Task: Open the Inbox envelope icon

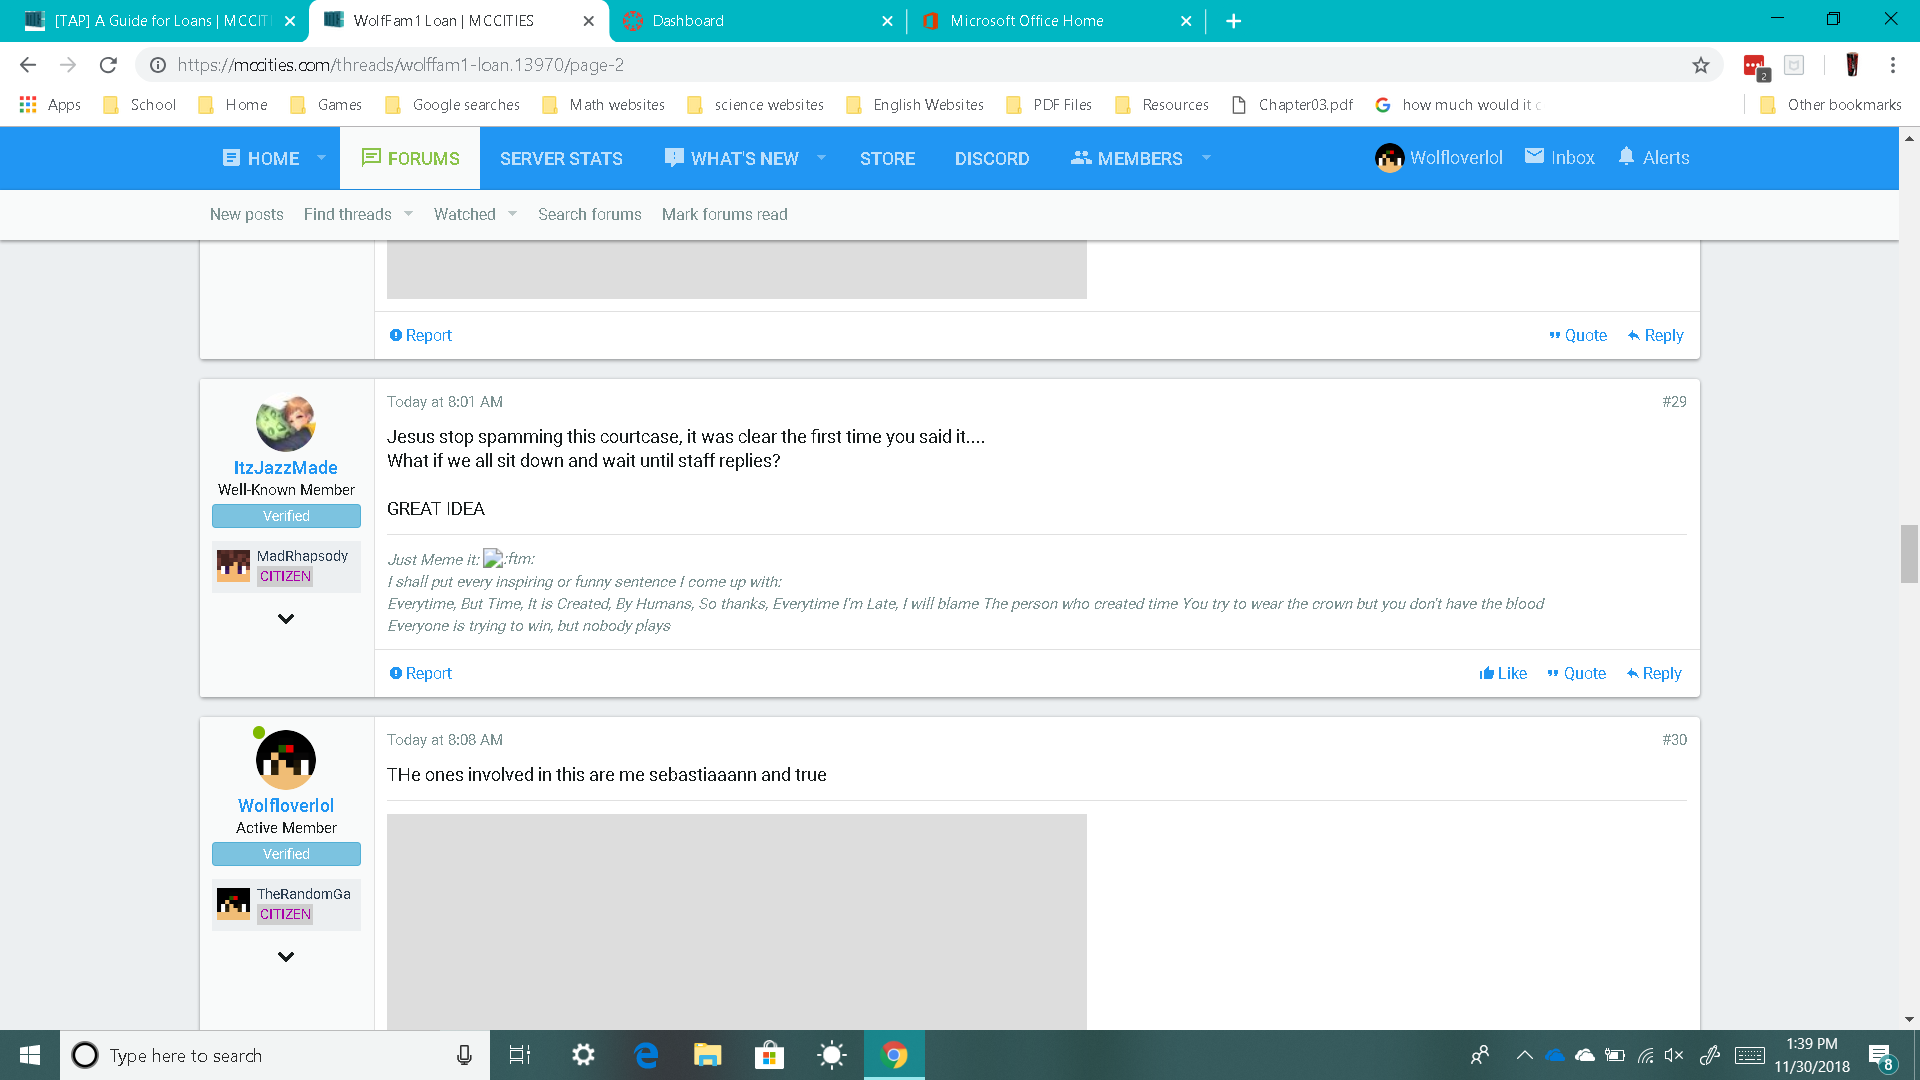Action: click(x=1534, y=157)
